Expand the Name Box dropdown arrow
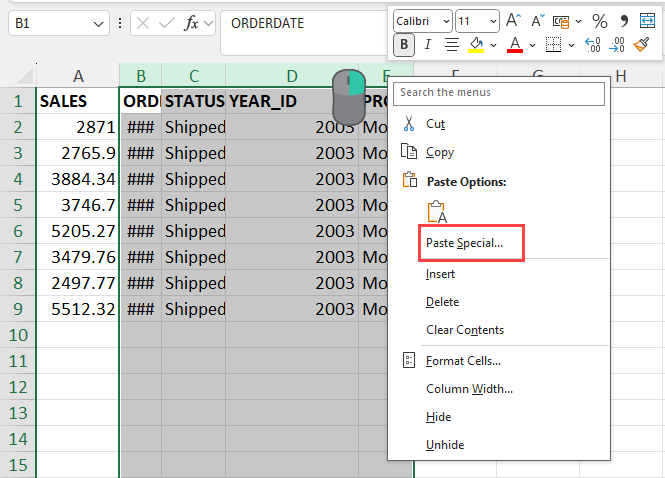The width and height of the screenshot is (665, 478). (x=98, y=23)
